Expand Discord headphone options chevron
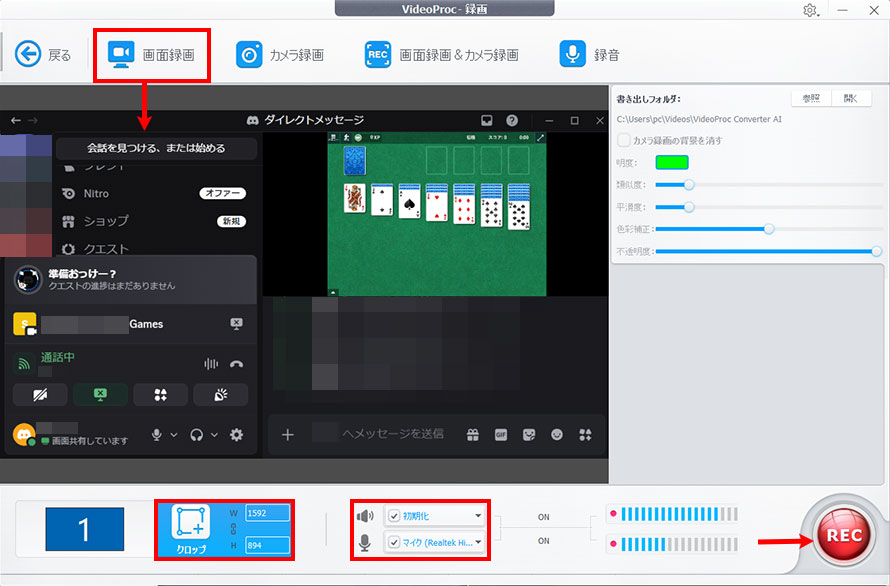890x586 pixels. click(x=215, y=435)
